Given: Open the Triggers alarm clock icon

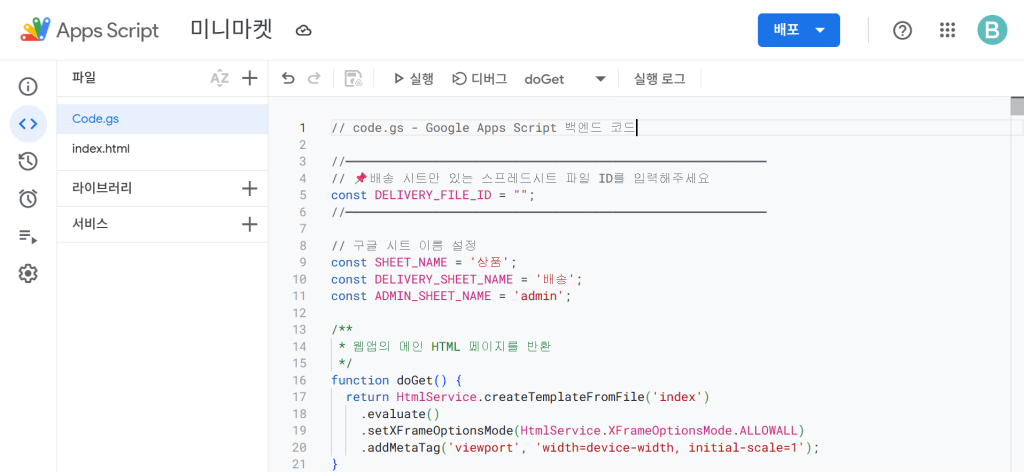Looking at the screenshot, I should click(x=28, y=198).
